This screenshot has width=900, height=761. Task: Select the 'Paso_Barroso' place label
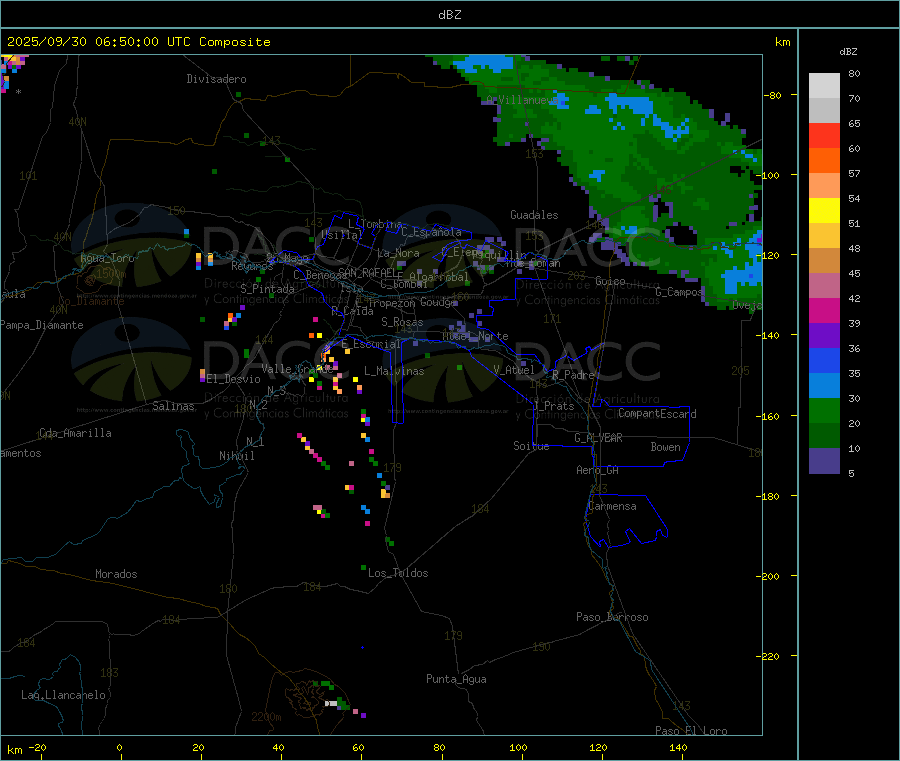tap(612, 618)
